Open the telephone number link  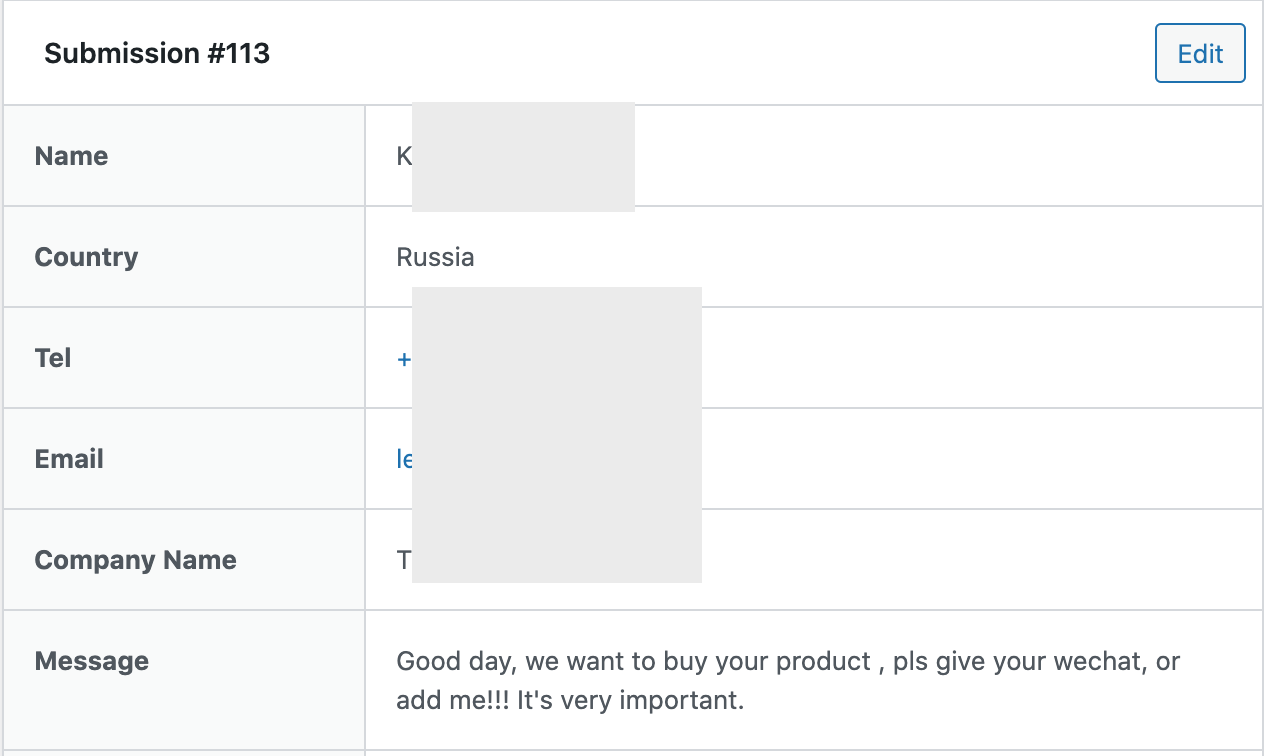[404, 359]
